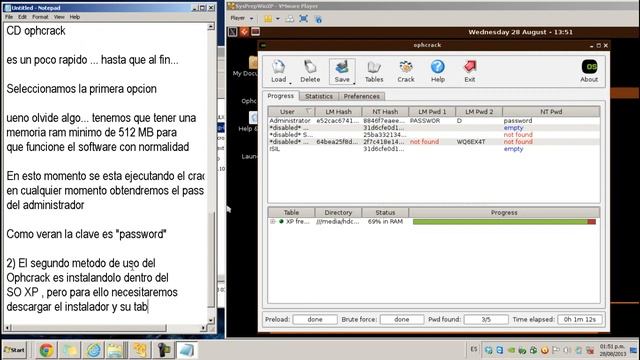Open the ophcrack window menu icon in titlebar
The image size is (640, 360).
(x=264, y=45)
